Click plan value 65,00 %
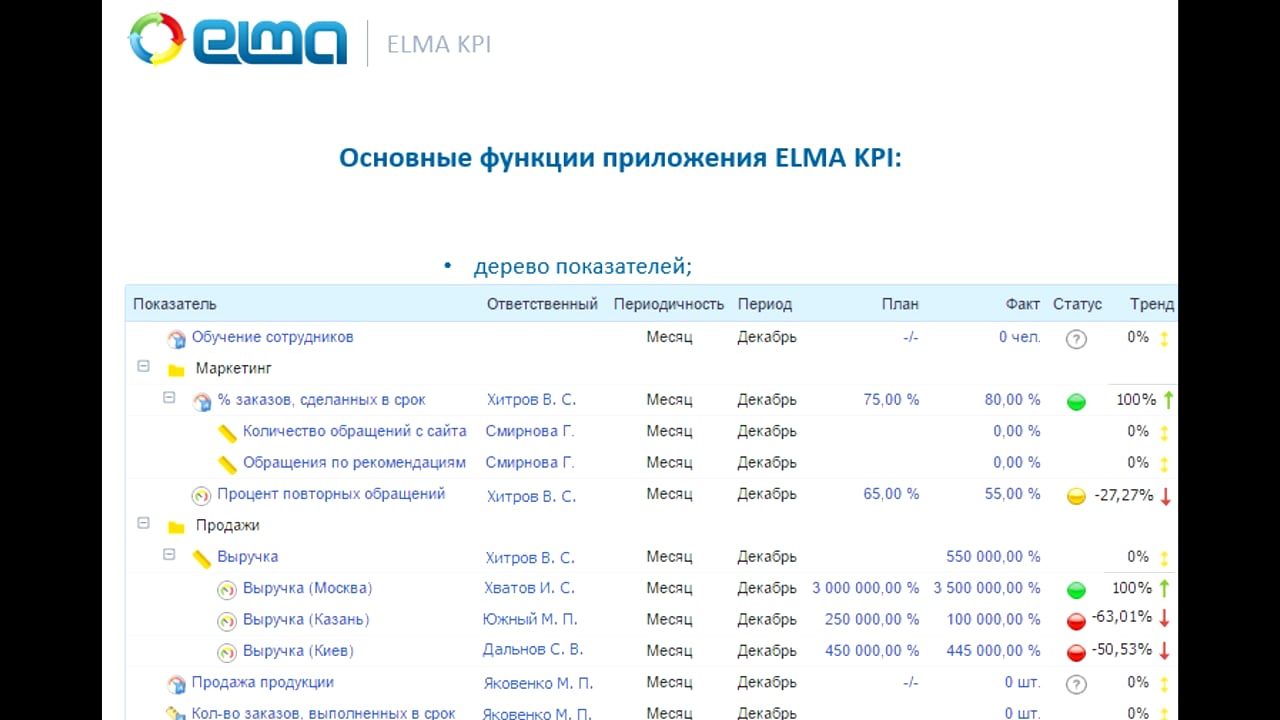 (x=891, y=494)
